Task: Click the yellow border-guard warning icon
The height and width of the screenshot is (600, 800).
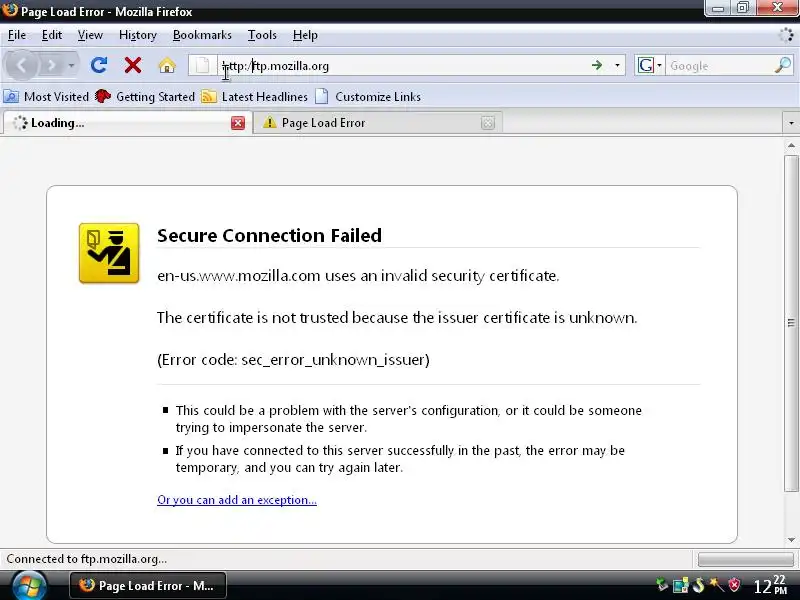Action: 109,253
